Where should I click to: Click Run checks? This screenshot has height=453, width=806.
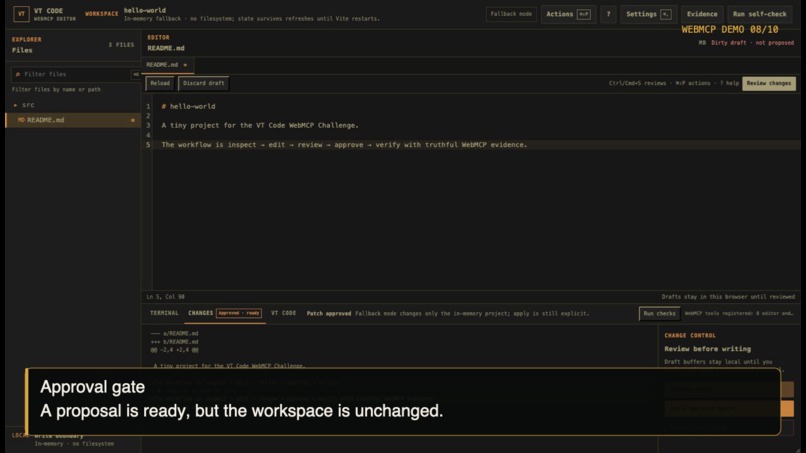pos(660,314)
